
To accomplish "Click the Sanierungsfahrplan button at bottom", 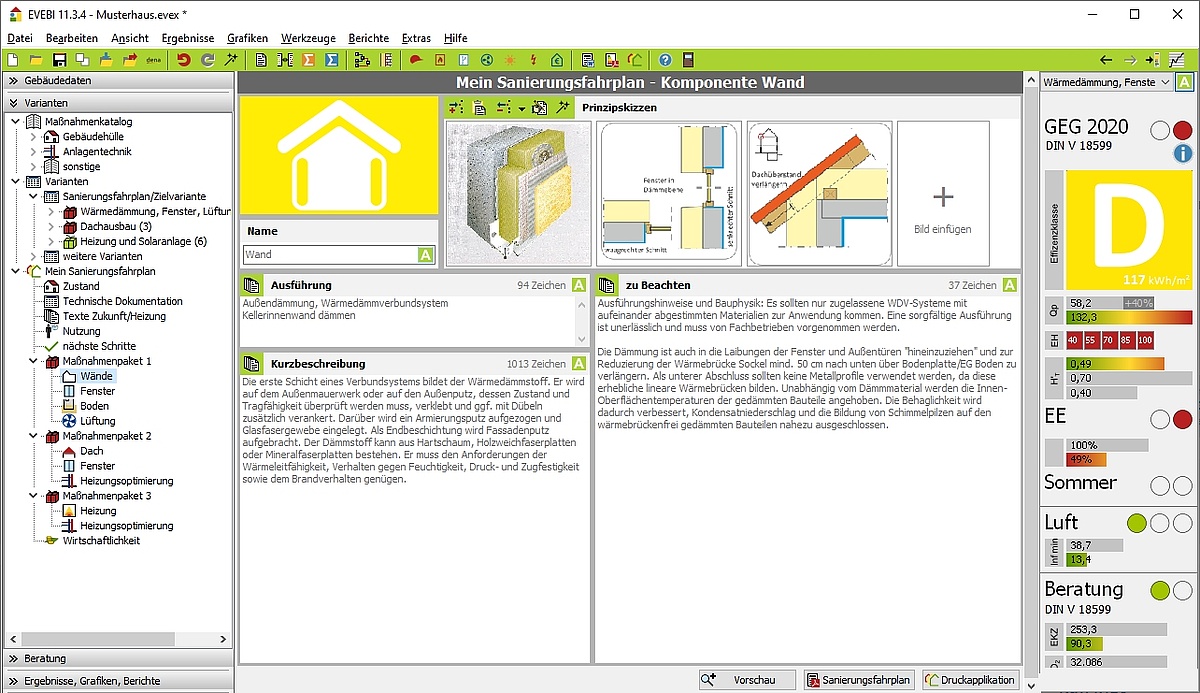I will [860, 680].
